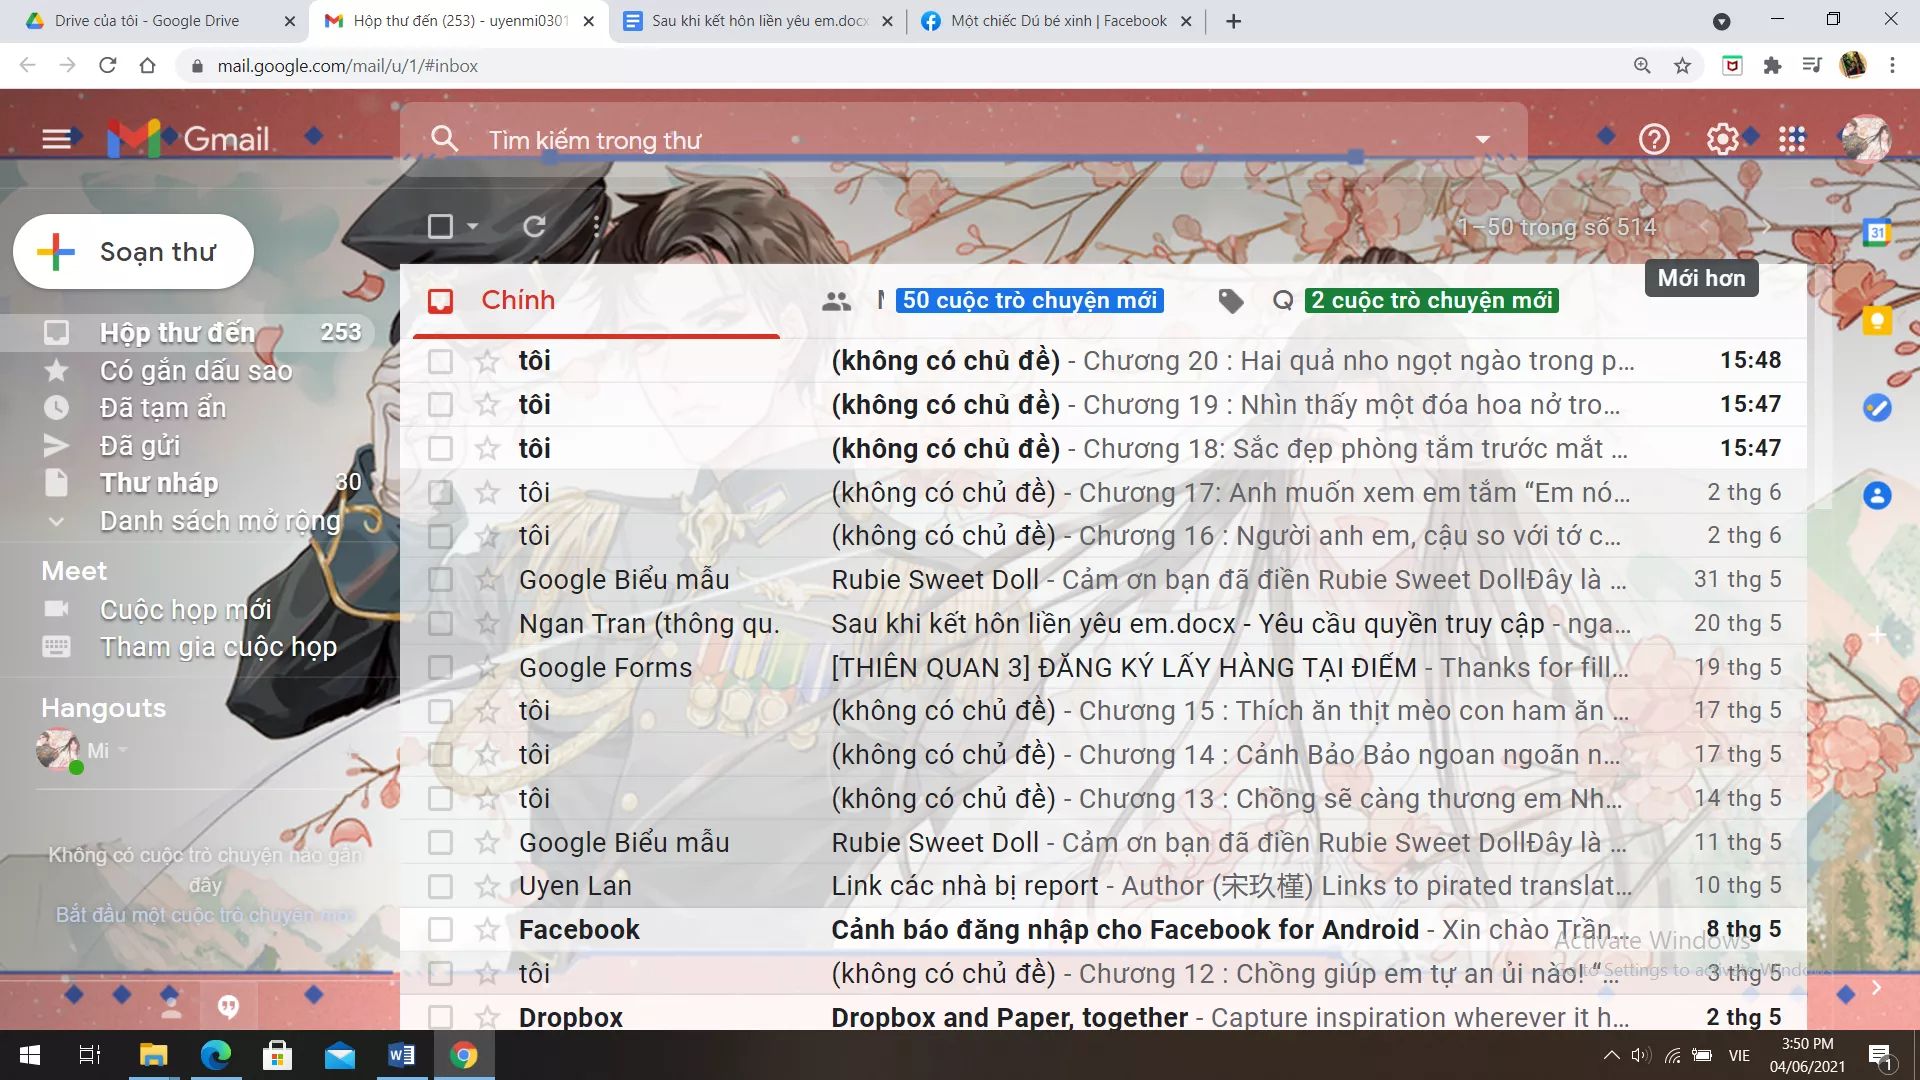Check the Dropbox email checkbox
This screenshot has width=1920, height=1080.
pyautogui.click(x=440, y=1017)
